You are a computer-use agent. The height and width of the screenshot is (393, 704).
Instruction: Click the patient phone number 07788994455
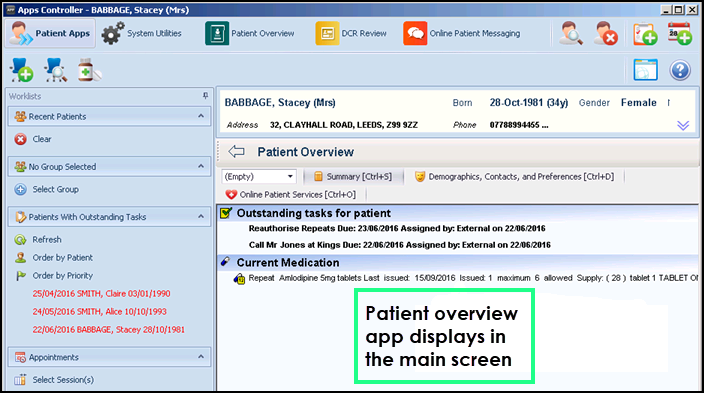pyautogui.click(x=519, y=125)
